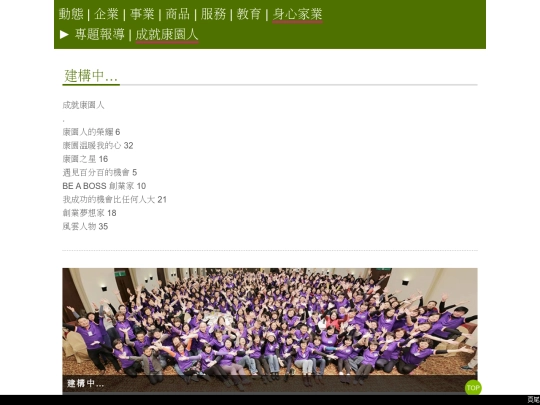Open the 動態 menu item
Viewport: 540px width, 405px height.
tap(71, 14)
